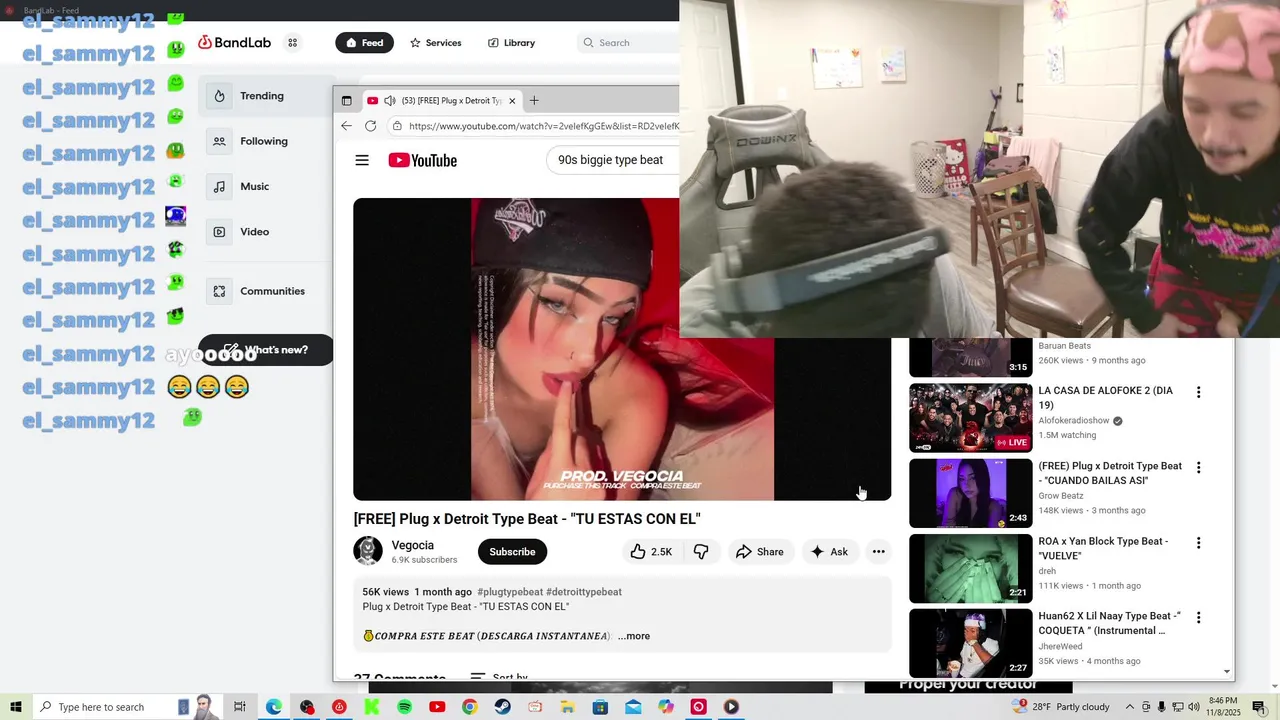Click the YouTube logo
Image resolution: width=1280 pixels, height=720 pixels.
click(422, 160)
